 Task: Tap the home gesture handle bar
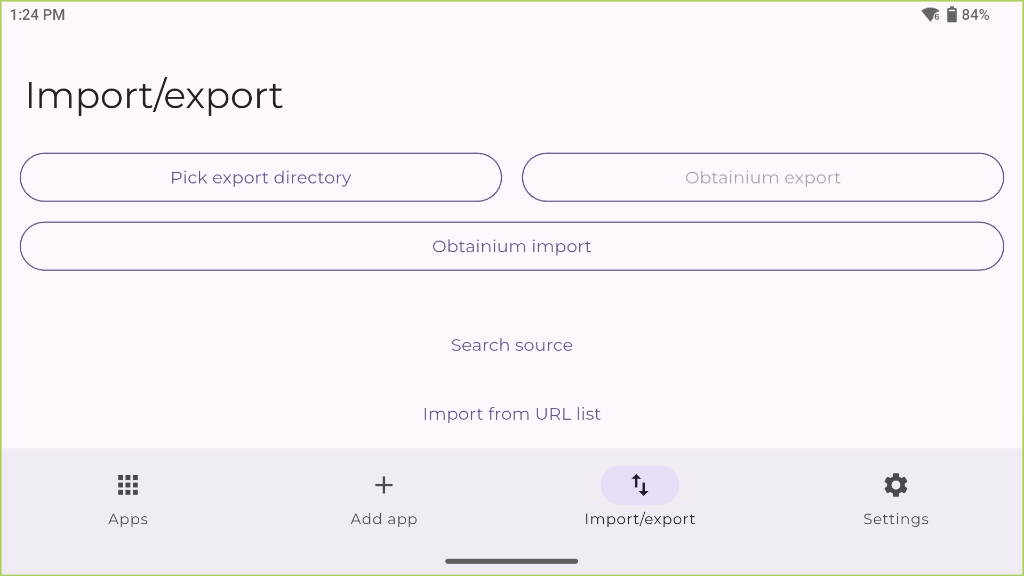(512, 561)
